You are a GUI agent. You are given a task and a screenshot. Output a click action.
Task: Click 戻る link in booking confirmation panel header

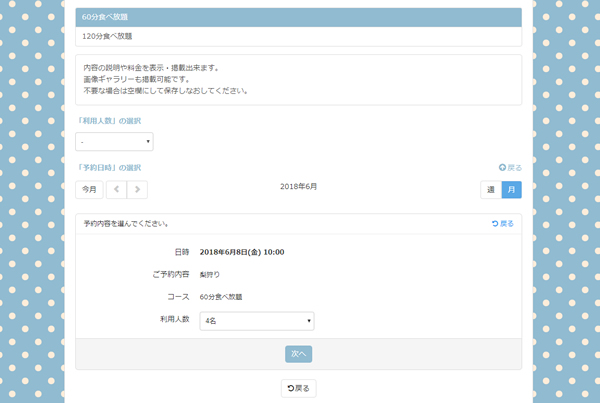pos(502,224)
